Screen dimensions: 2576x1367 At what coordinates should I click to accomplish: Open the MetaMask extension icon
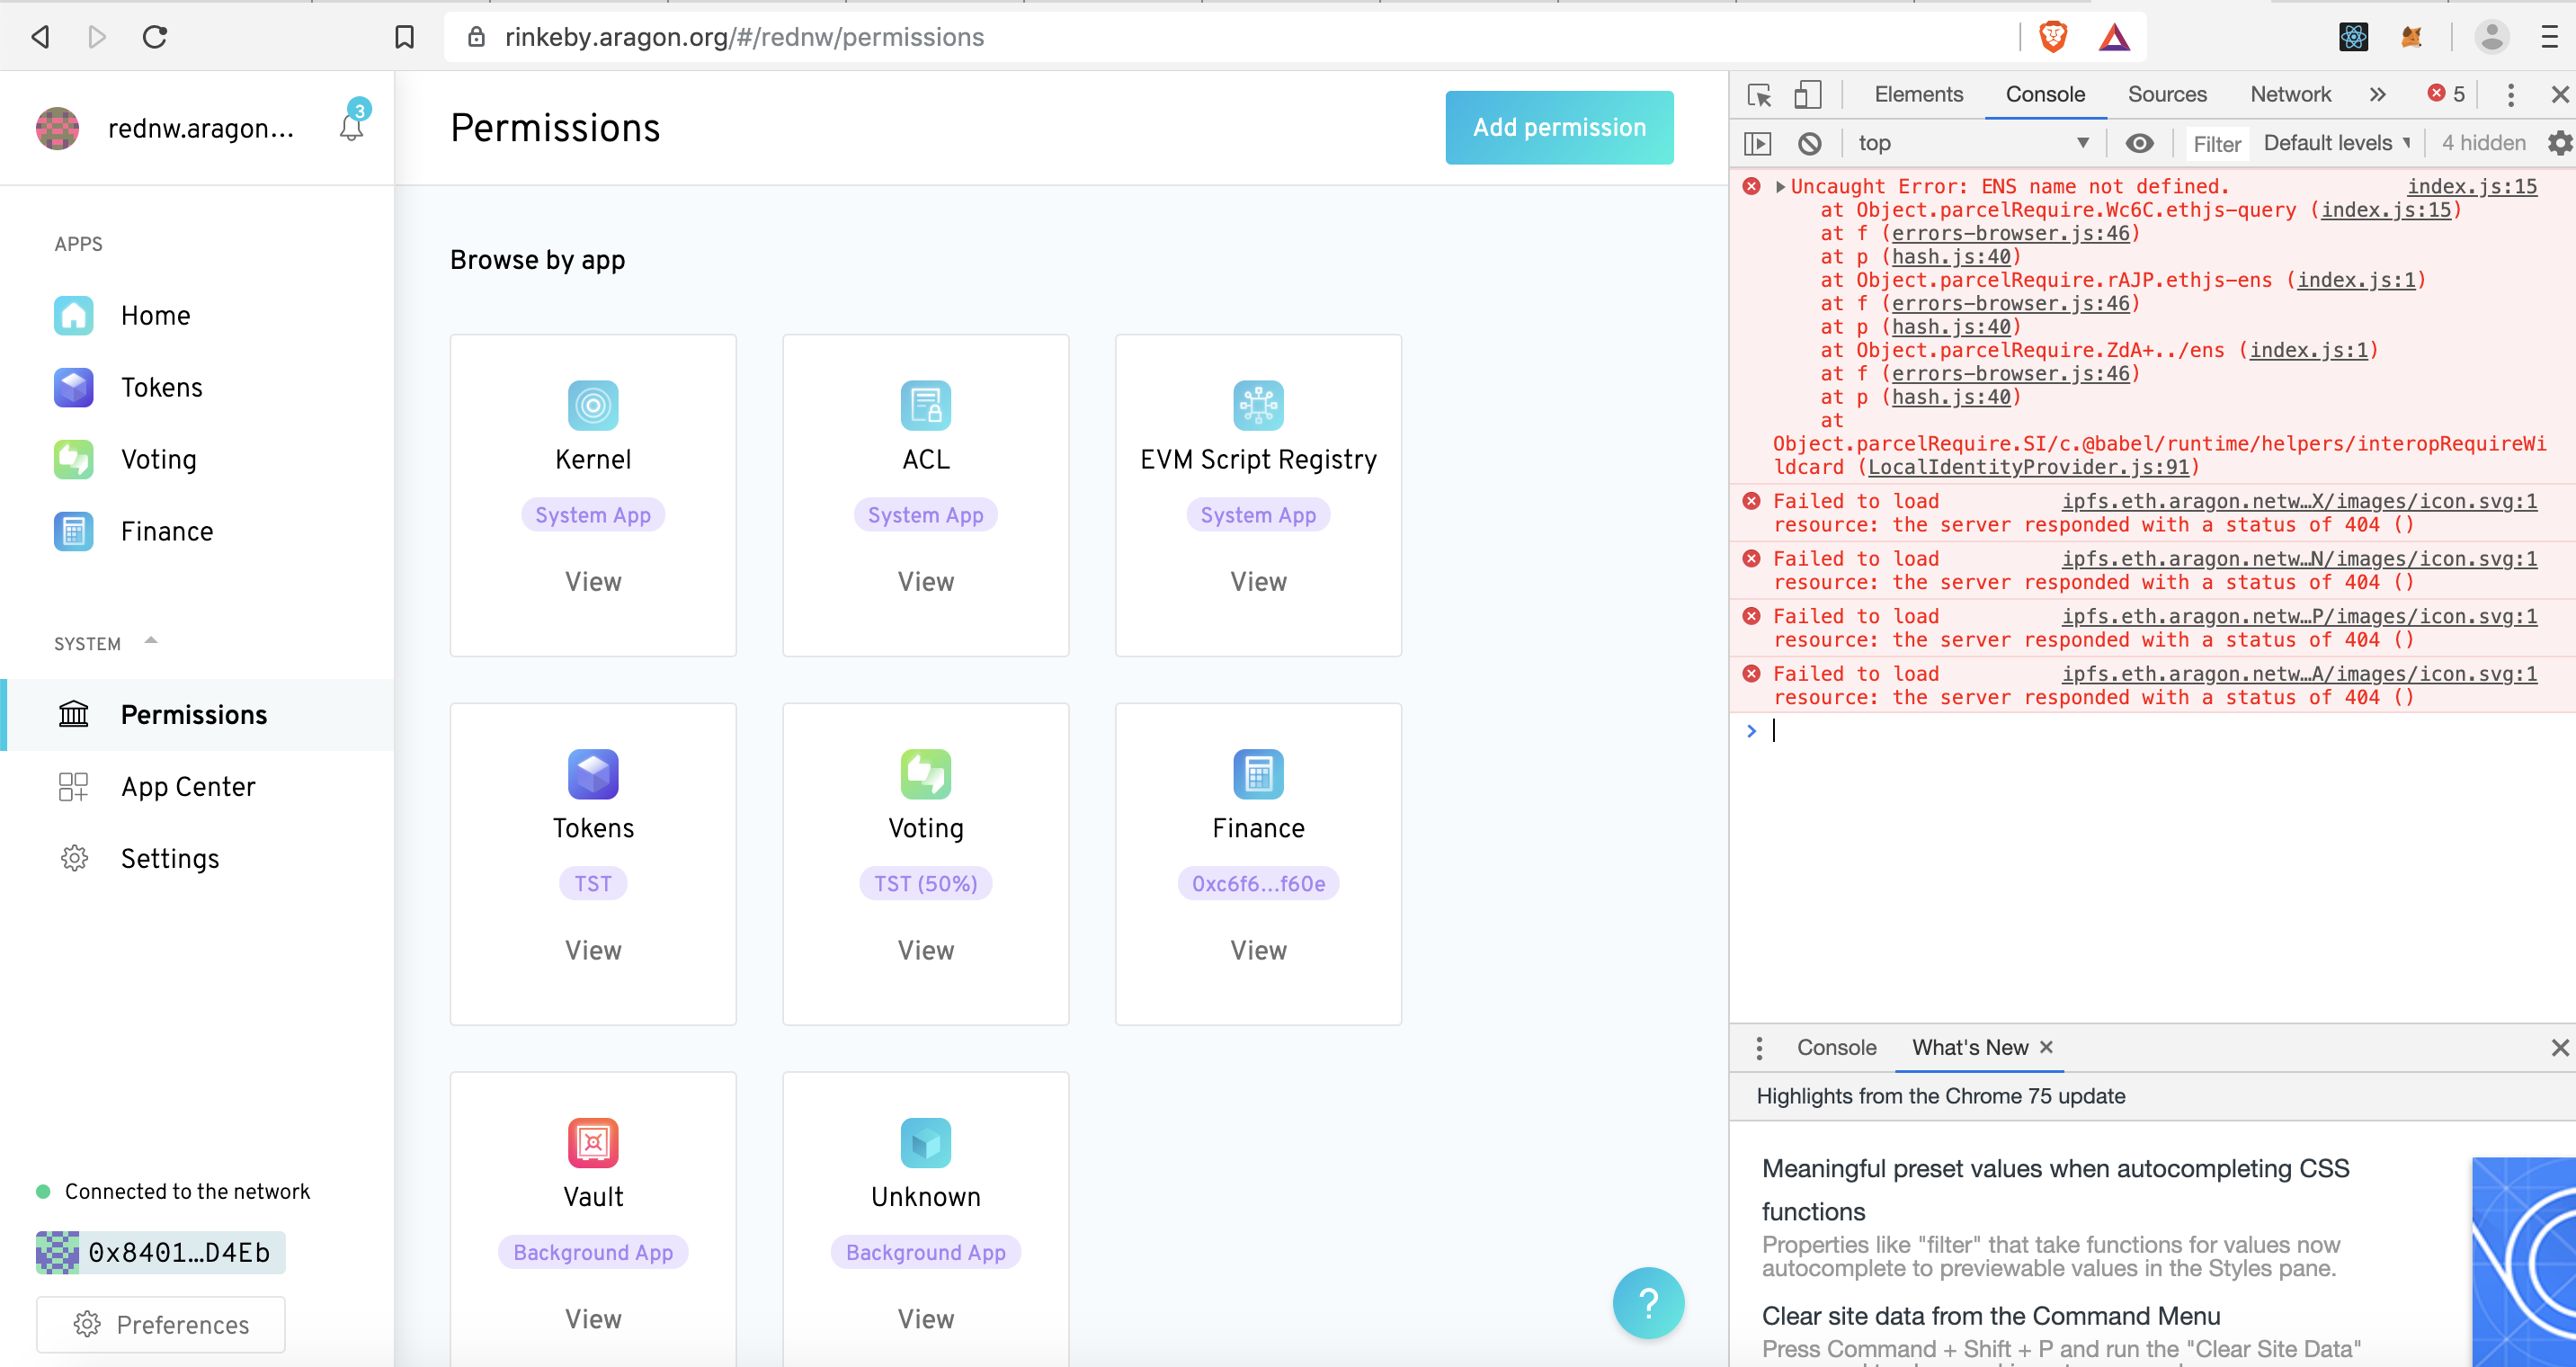click(x=2411, y=37)
